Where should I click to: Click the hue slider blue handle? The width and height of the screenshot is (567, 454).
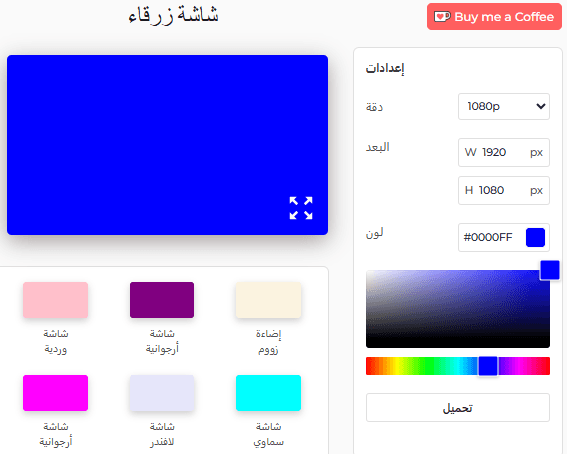(488, 366)
